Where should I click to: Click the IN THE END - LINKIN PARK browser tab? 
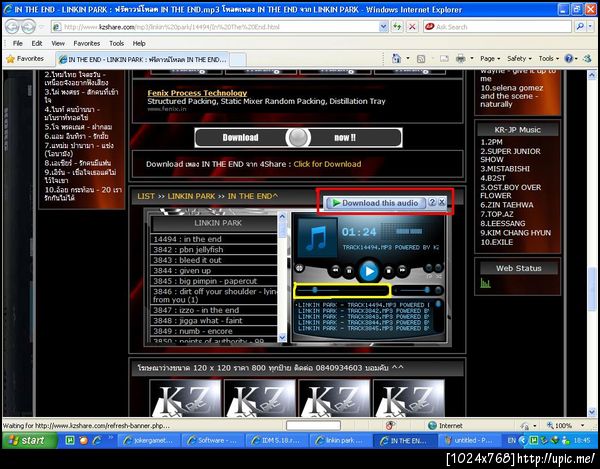pos(142,59)
